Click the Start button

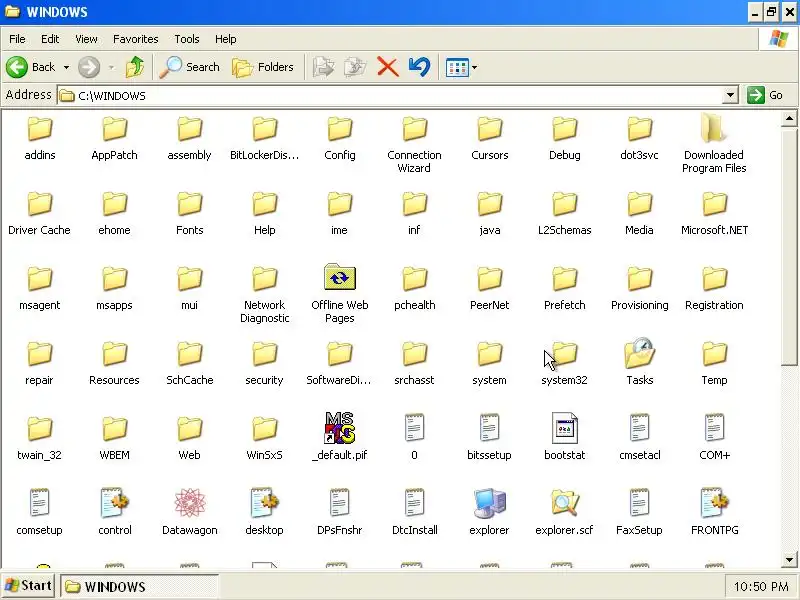[x=29, y=586]
